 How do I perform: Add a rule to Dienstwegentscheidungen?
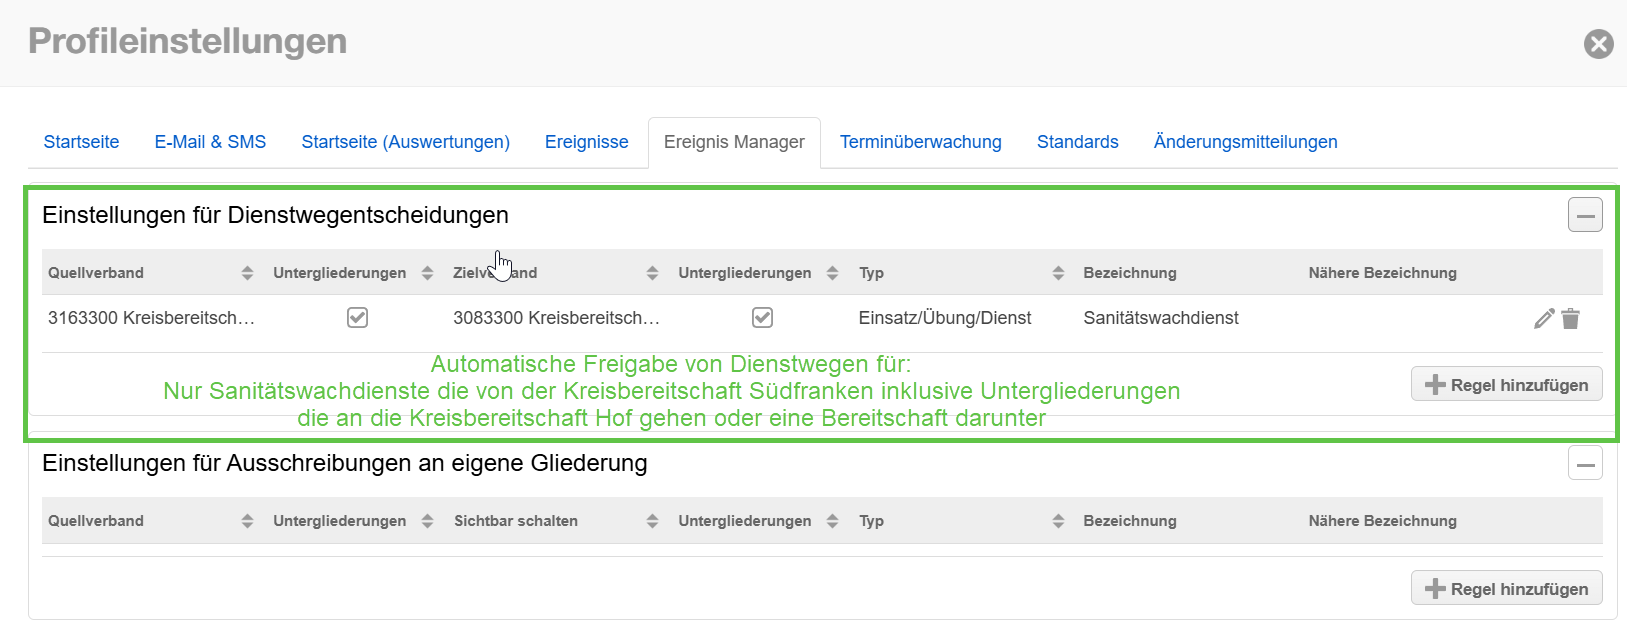tap(1506, 385)
